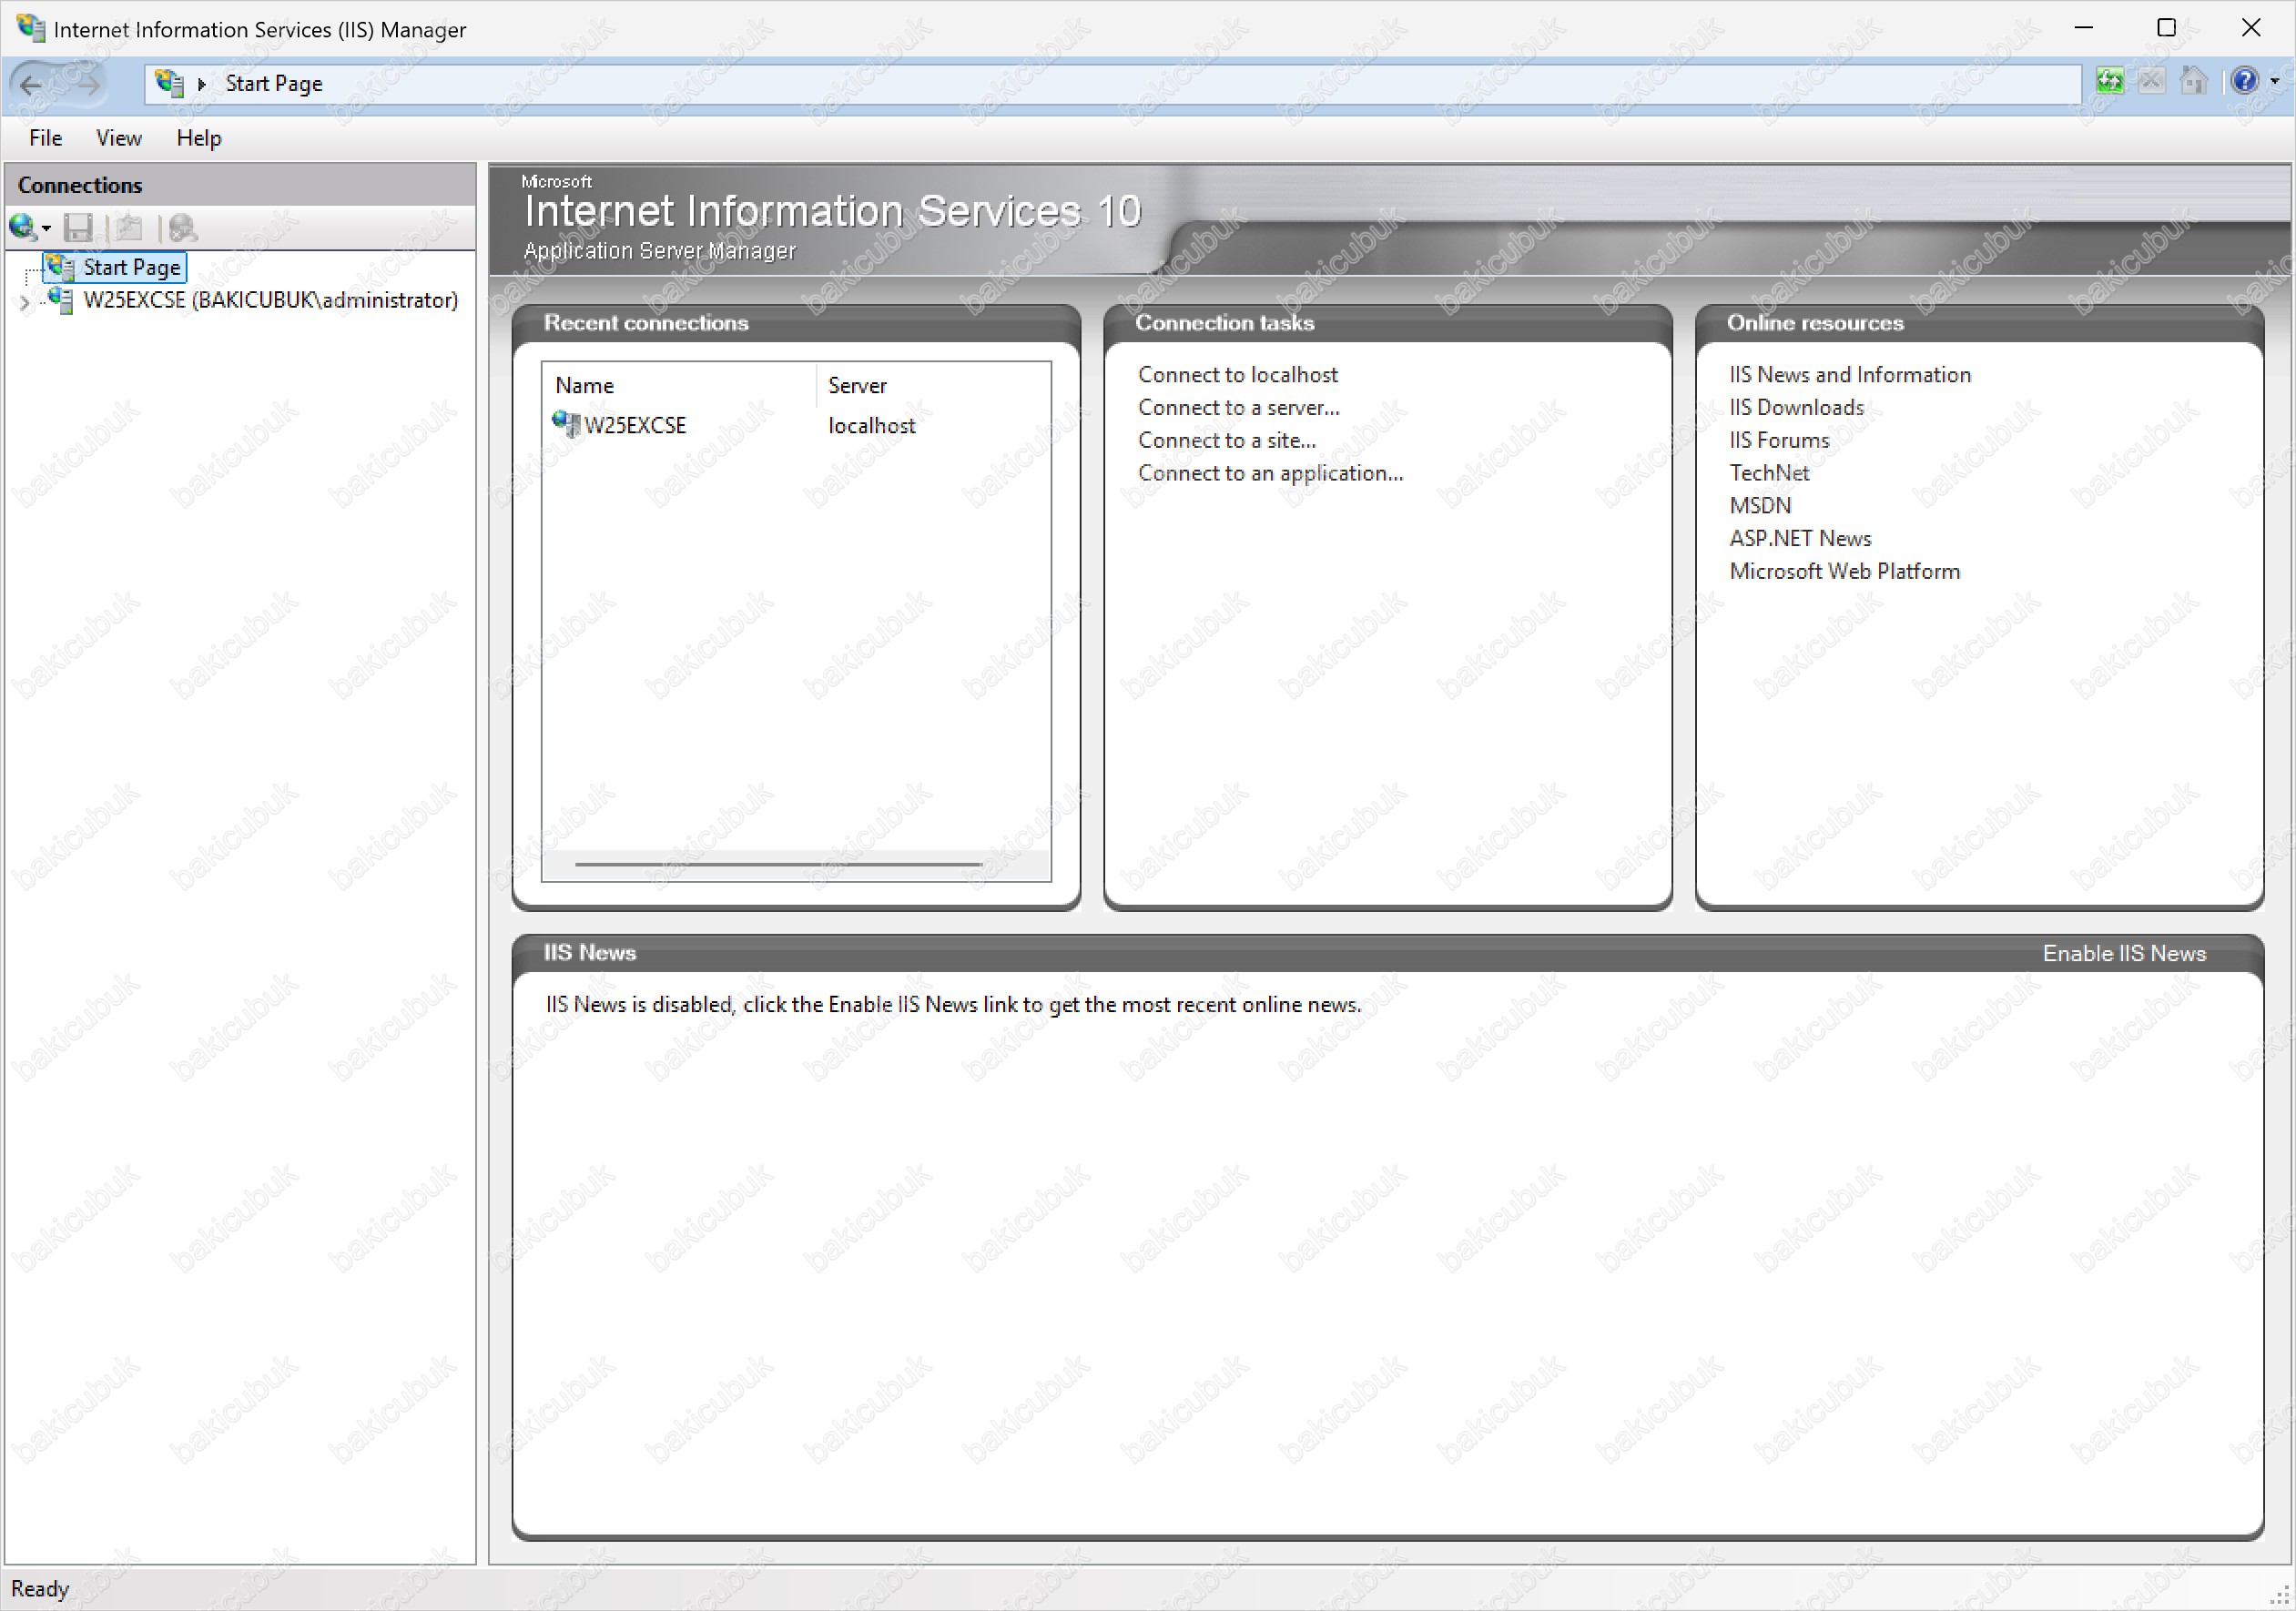Open the View menu
Viewport: 2296px width, 1611px height.
point(119,138)
